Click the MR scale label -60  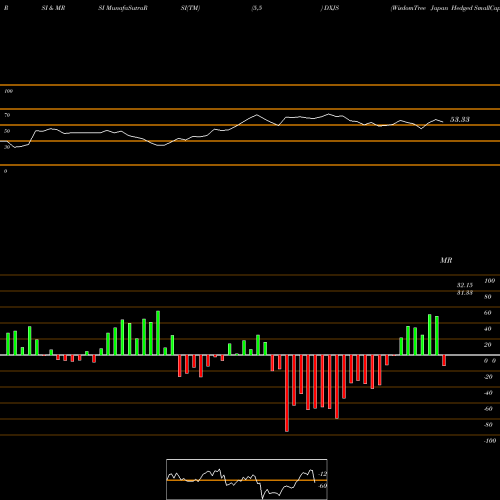click(x=488, y=409)
